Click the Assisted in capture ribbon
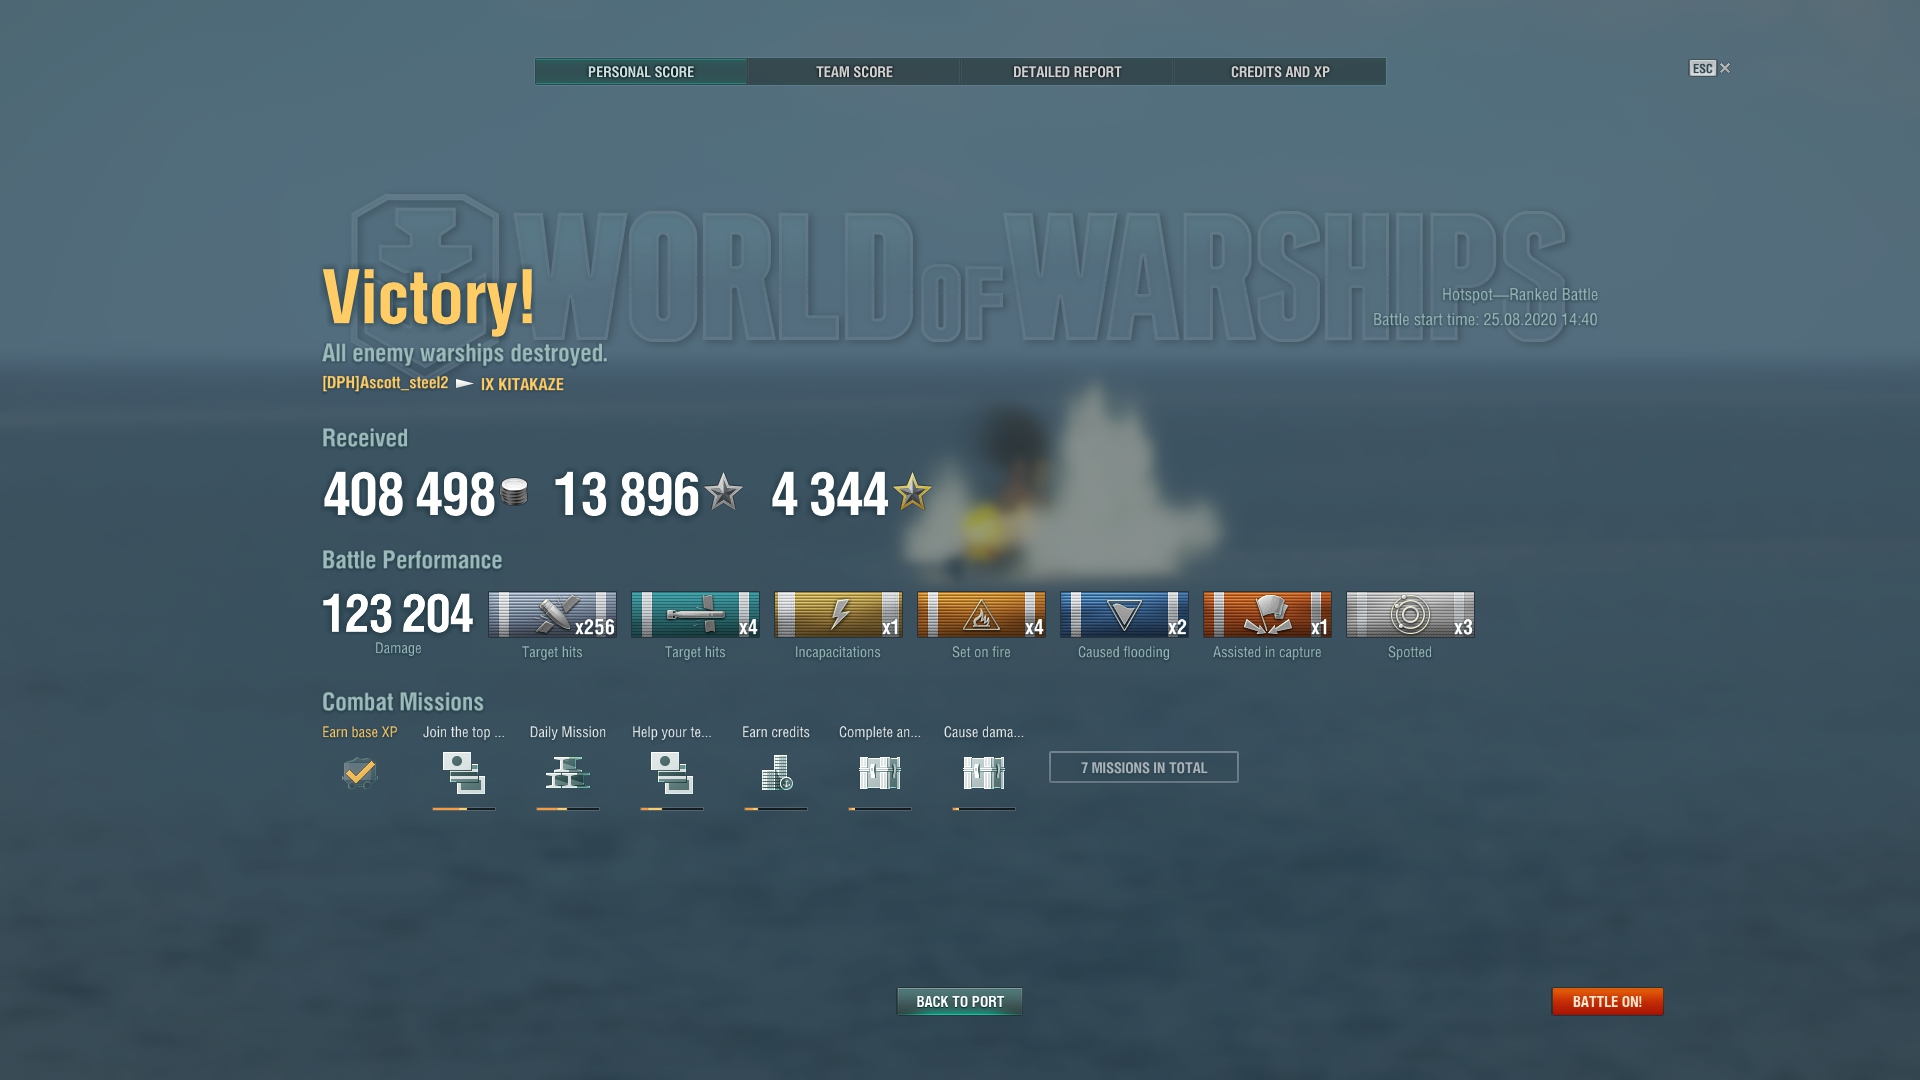1920x1080 pixels. coord(1267,615)
